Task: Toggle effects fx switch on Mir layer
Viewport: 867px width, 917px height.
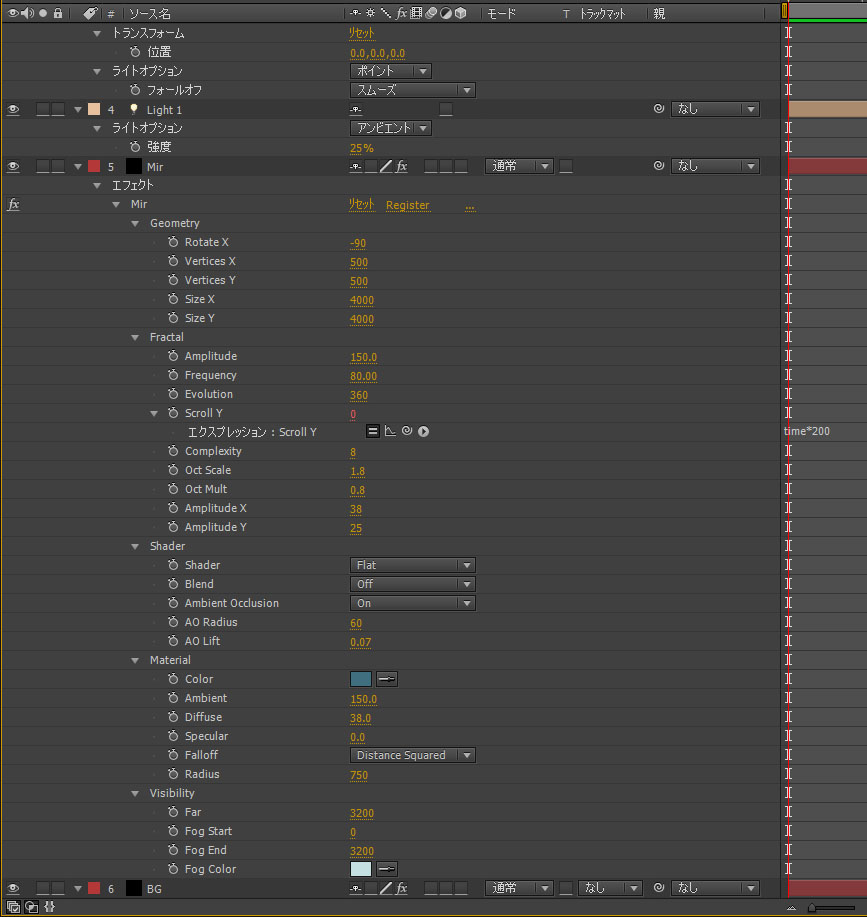Action: (402, 167)
